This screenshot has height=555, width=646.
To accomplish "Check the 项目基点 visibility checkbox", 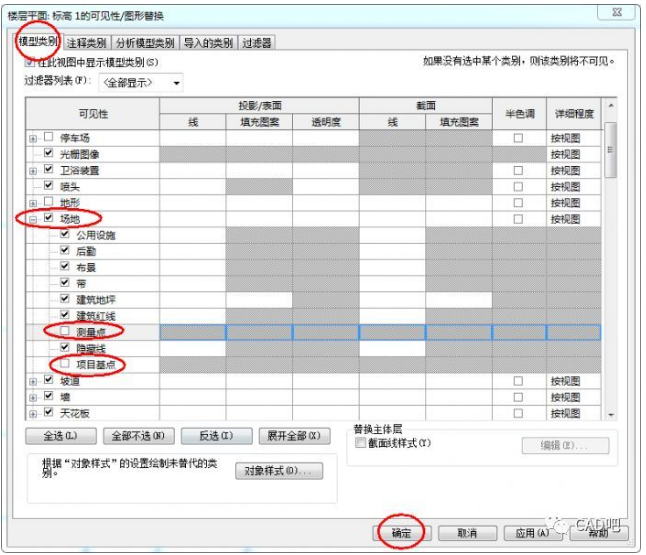I will [65, 363].
